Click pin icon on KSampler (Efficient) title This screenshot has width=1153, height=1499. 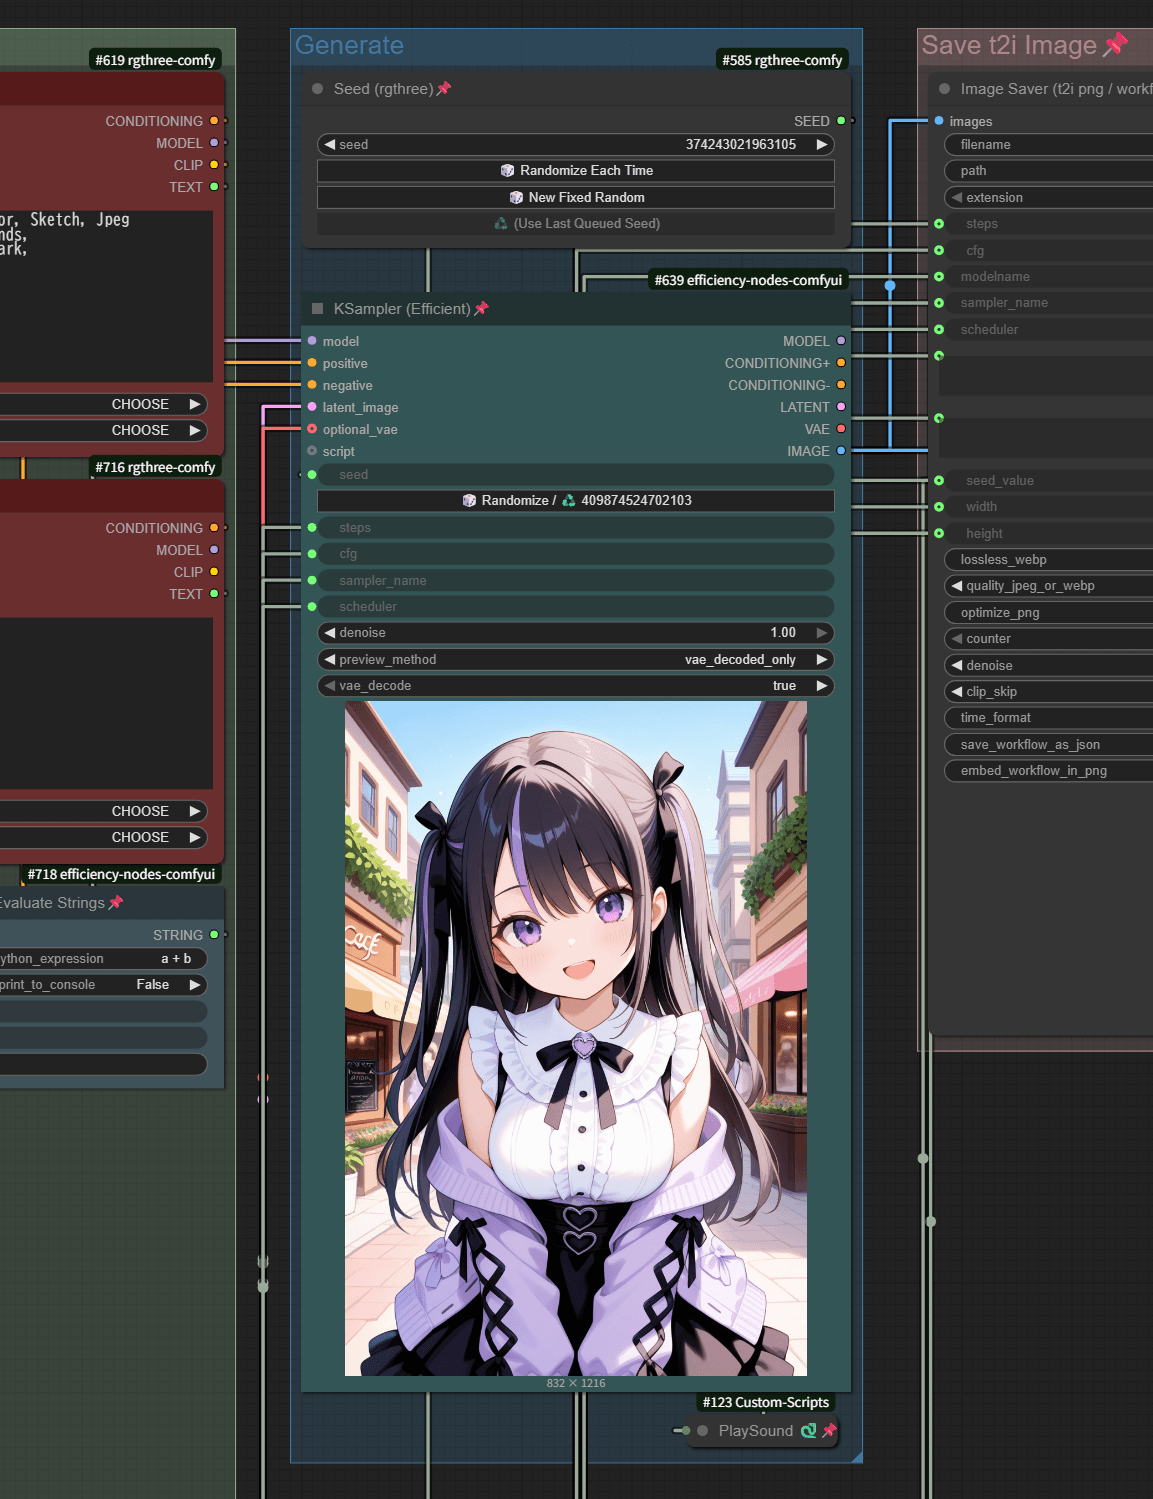[x=481, y=309]
